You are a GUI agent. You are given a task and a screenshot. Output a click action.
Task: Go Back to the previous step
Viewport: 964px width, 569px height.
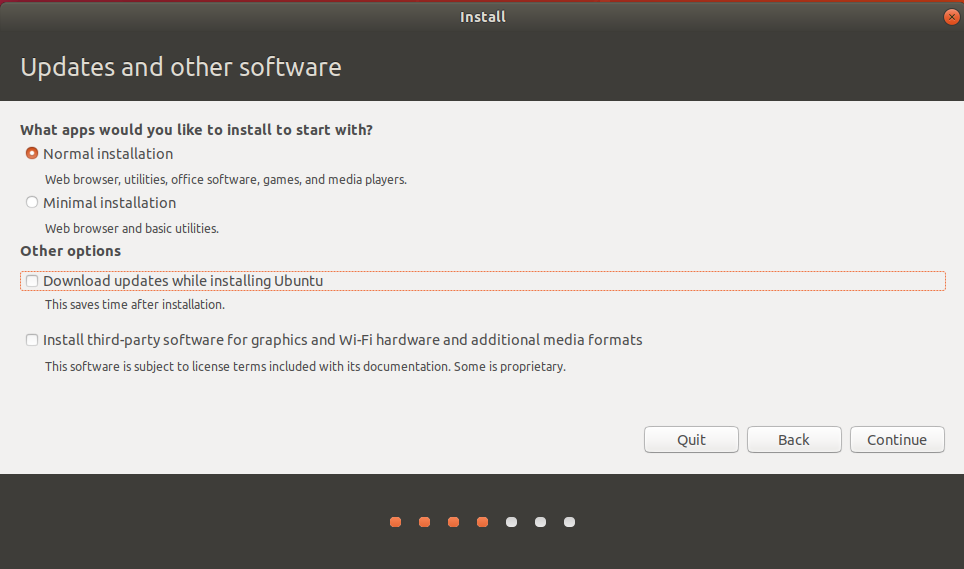click(x=794, y=440)
